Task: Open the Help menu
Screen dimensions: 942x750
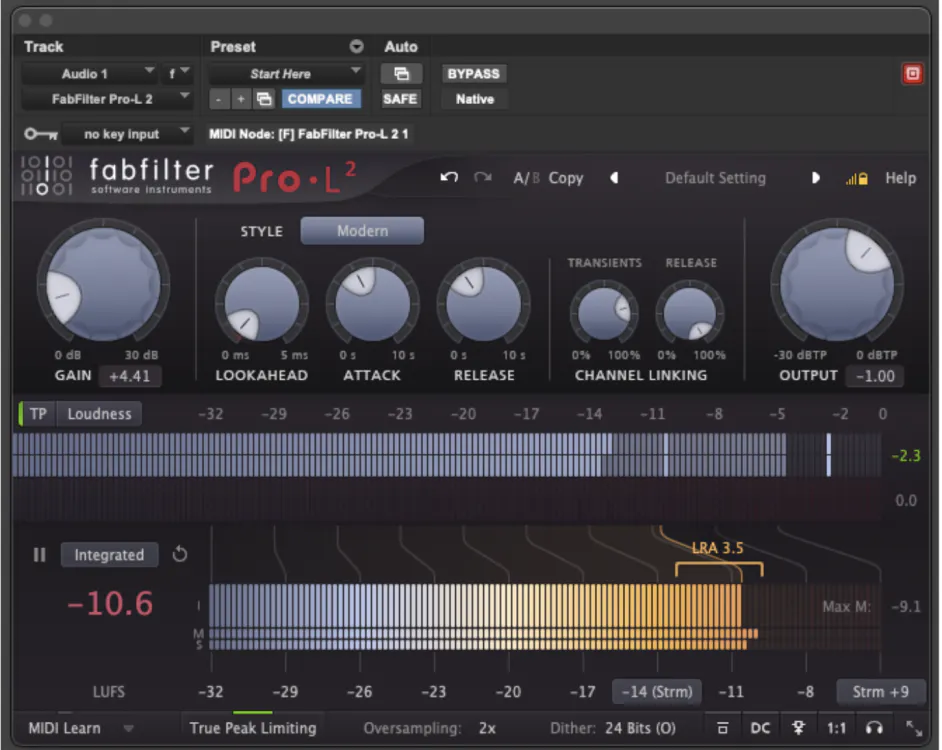Action: pos(900,177)
